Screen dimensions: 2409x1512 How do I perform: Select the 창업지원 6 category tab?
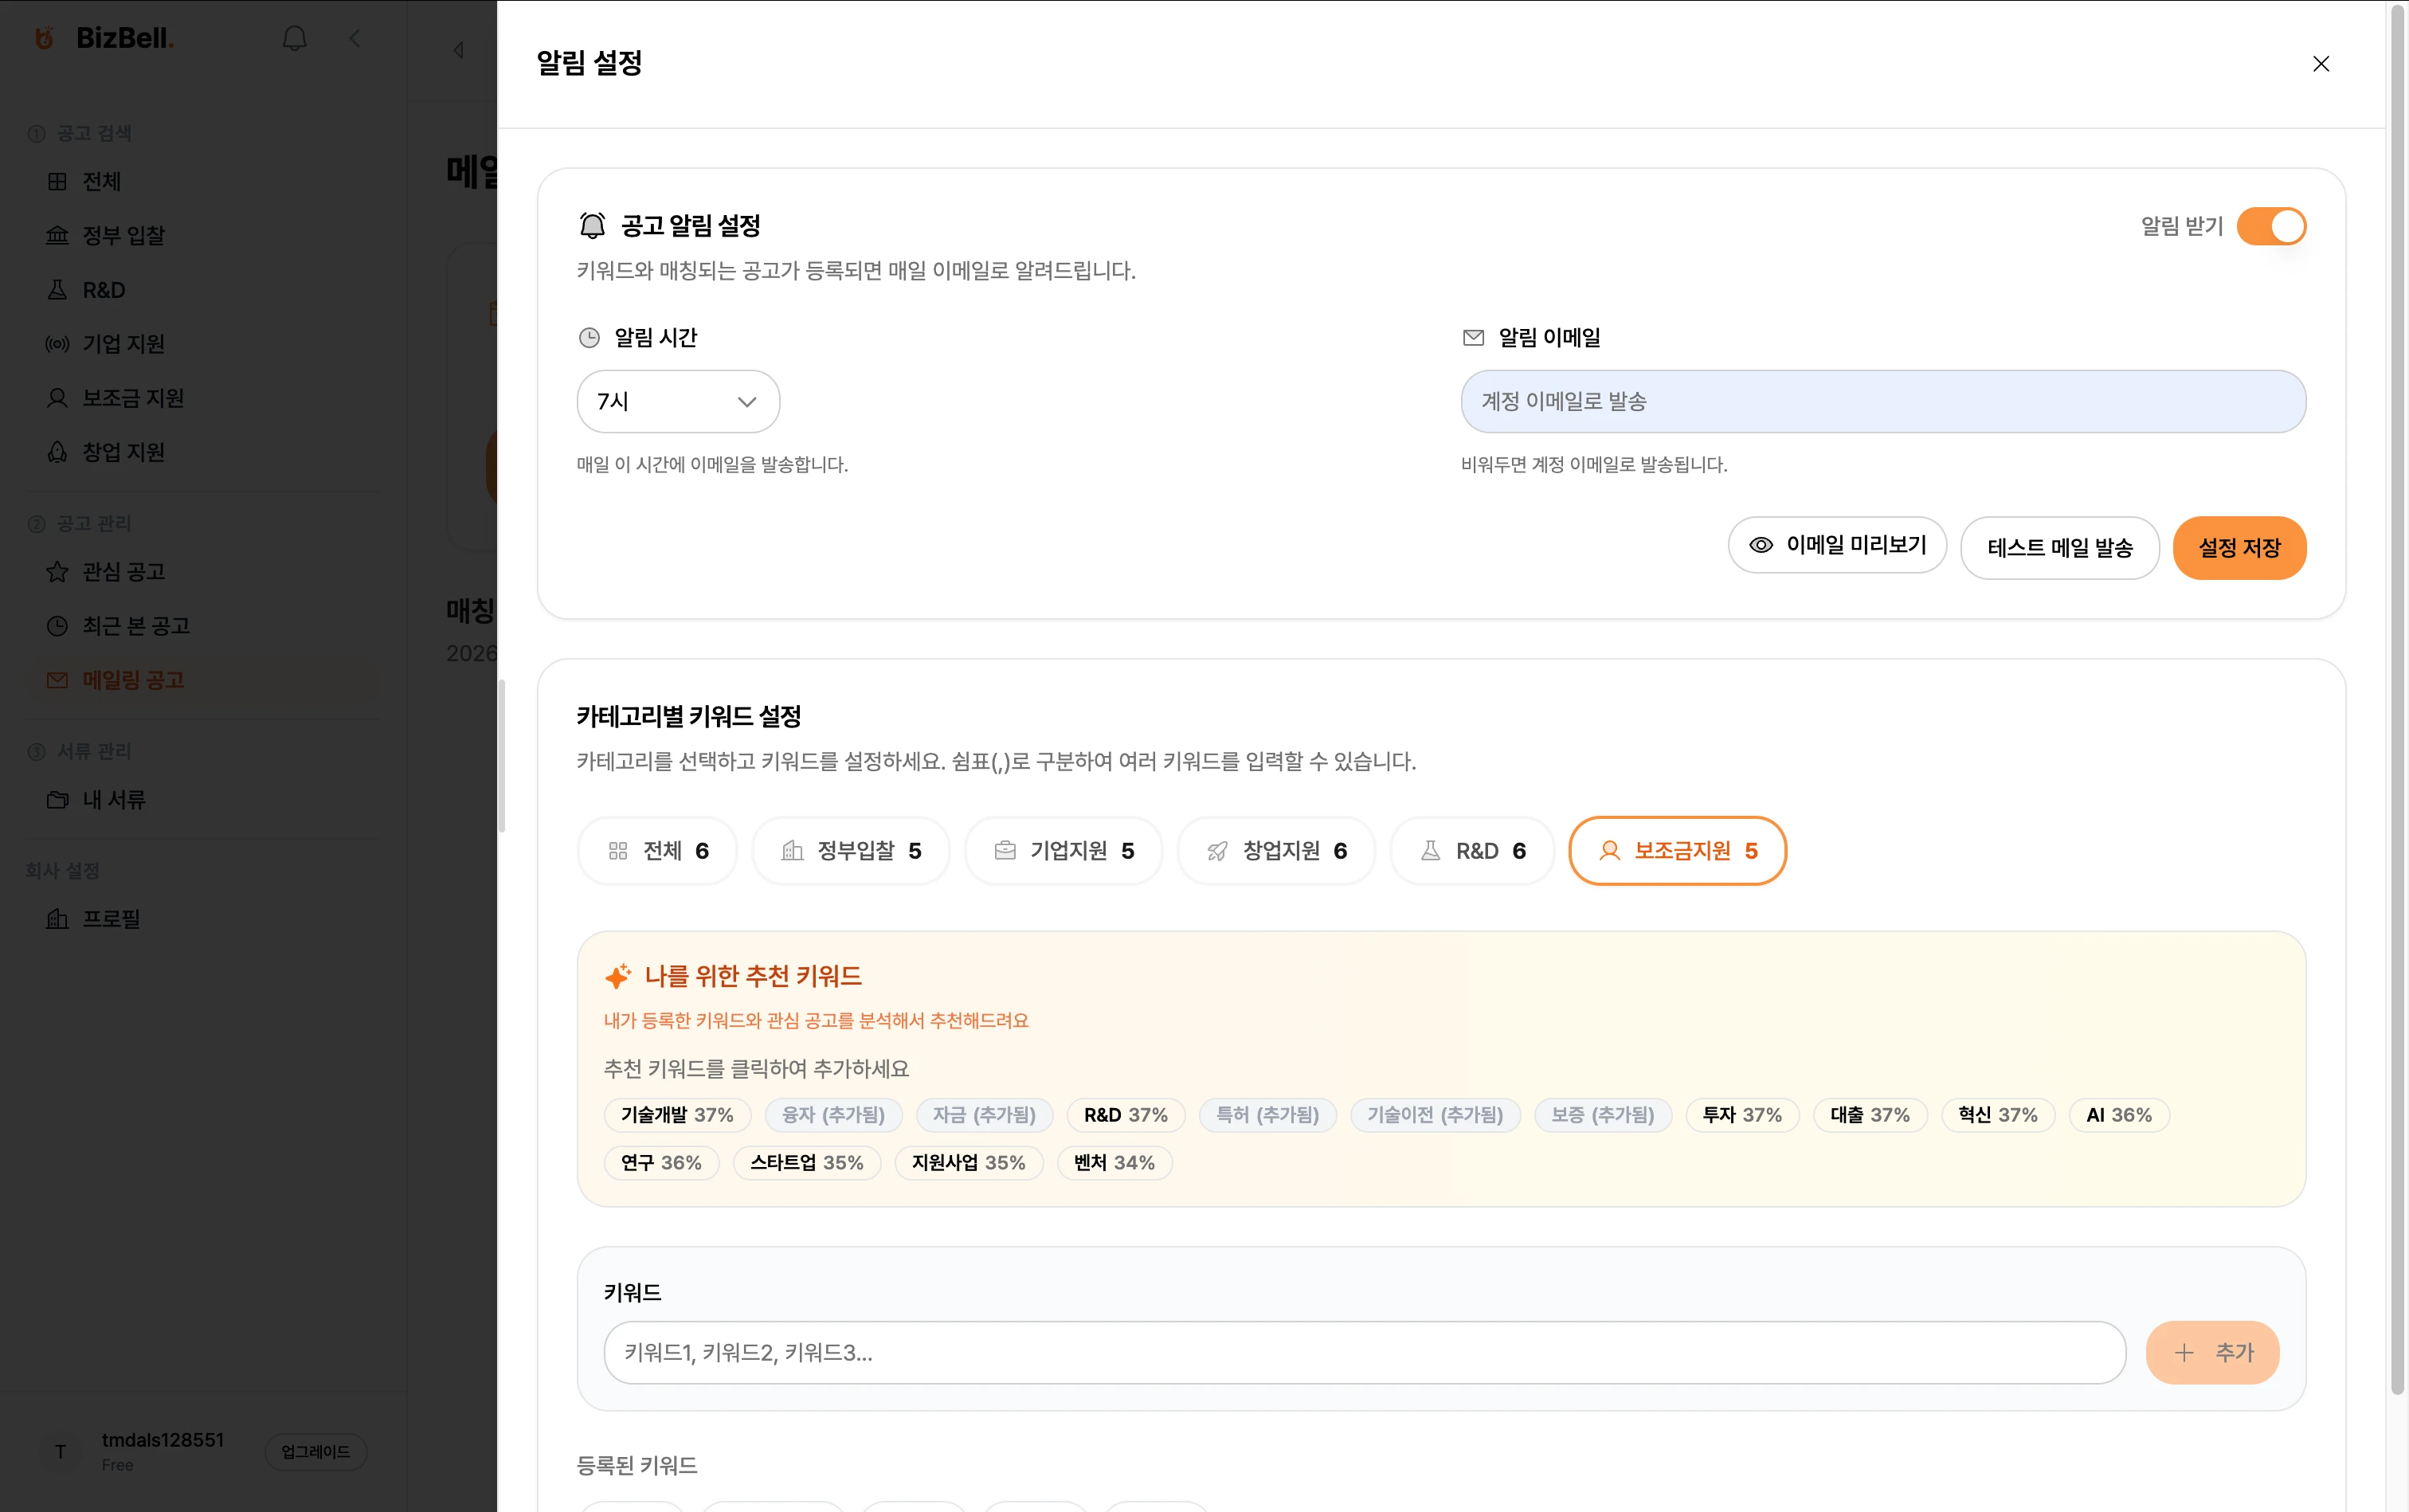[x=1276, y=851]
